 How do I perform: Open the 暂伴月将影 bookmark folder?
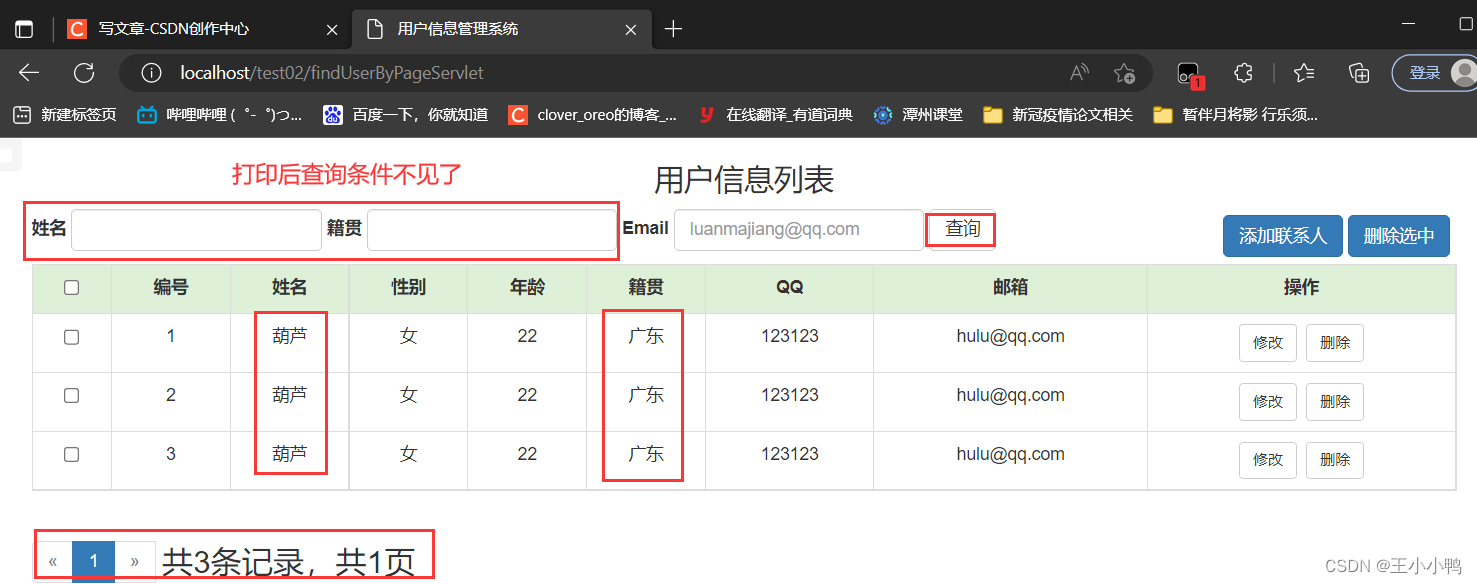point(1236,115)
